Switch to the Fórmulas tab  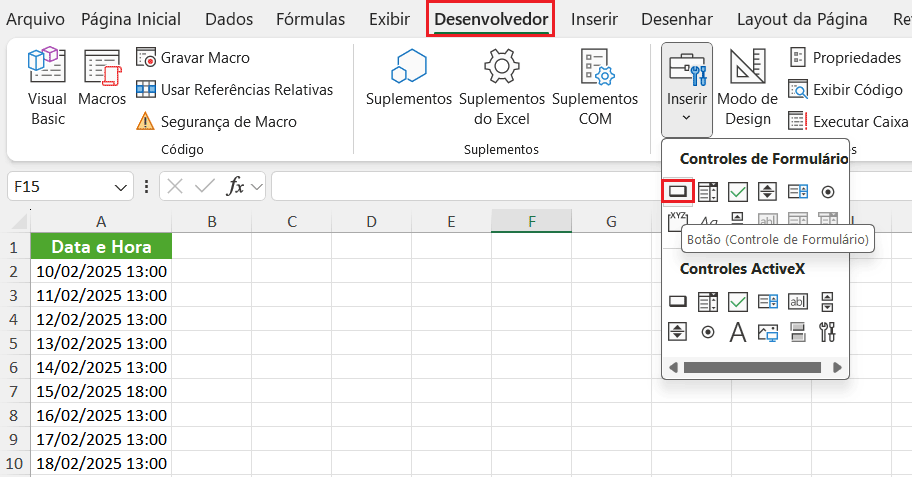coord(310,20)
